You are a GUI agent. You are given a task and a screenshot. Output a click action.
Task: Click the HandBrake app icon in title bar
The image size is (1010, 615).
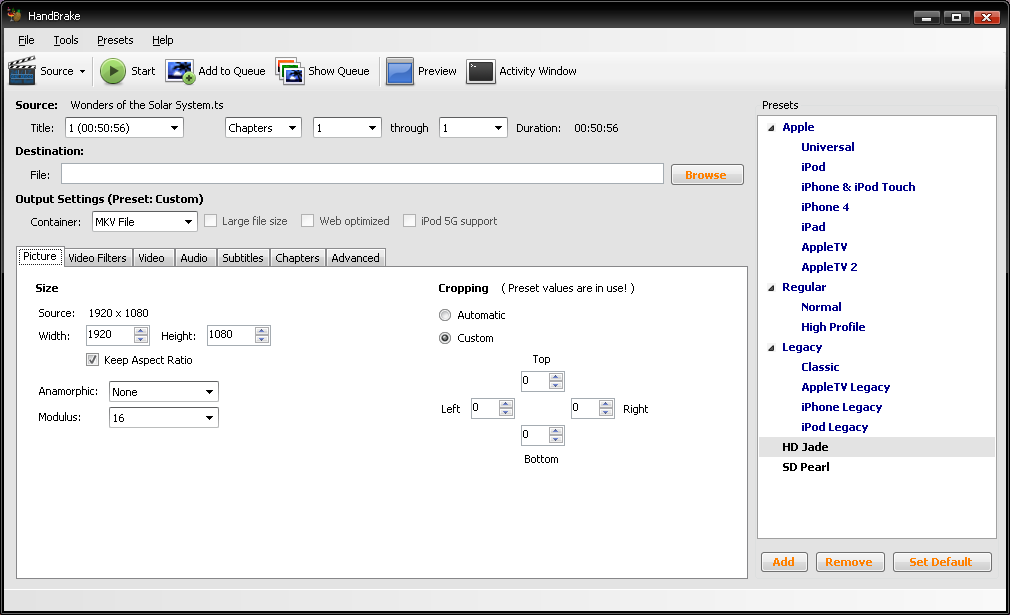click(14, 15)
